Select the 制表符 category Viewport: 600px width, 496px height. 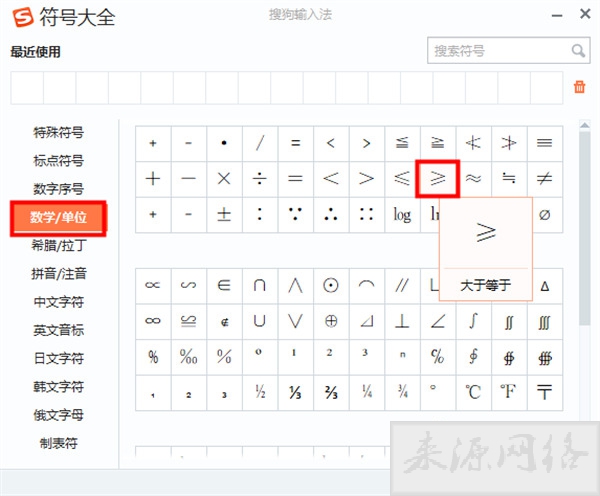point(59,443)
